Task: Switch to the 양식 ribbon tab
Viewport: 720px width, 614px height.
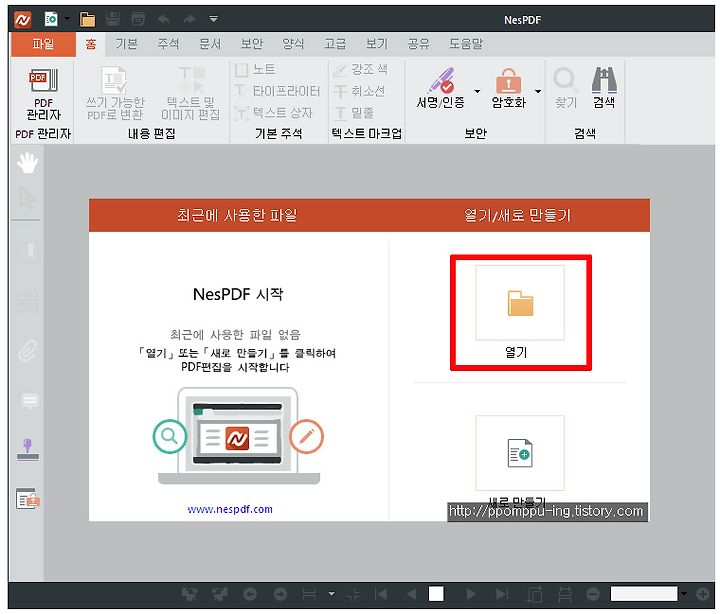Action: 293,44
